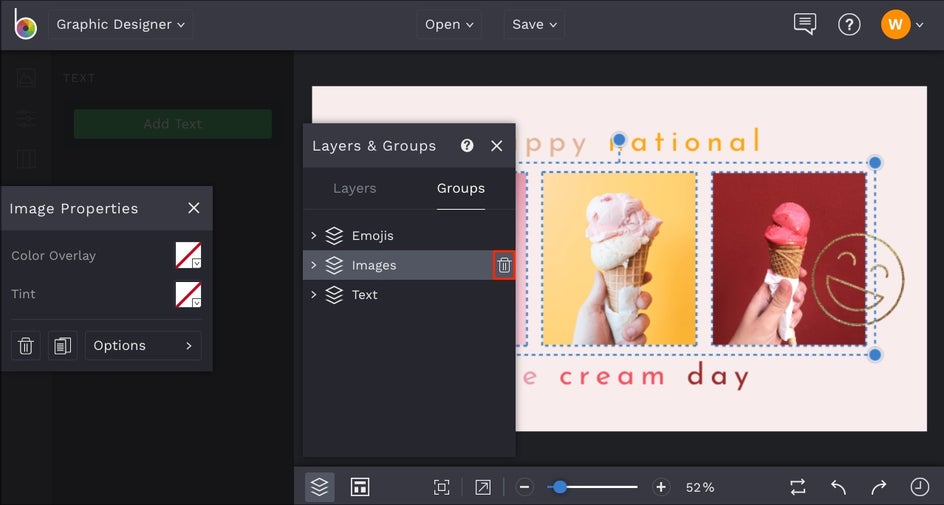Open the Color Overlay swatch

188,255
